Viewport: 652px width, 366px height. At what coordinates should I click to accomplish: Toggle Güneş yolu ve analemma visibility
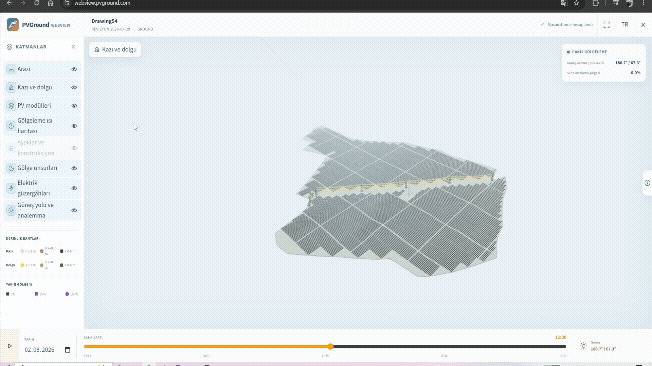point(74,210)
